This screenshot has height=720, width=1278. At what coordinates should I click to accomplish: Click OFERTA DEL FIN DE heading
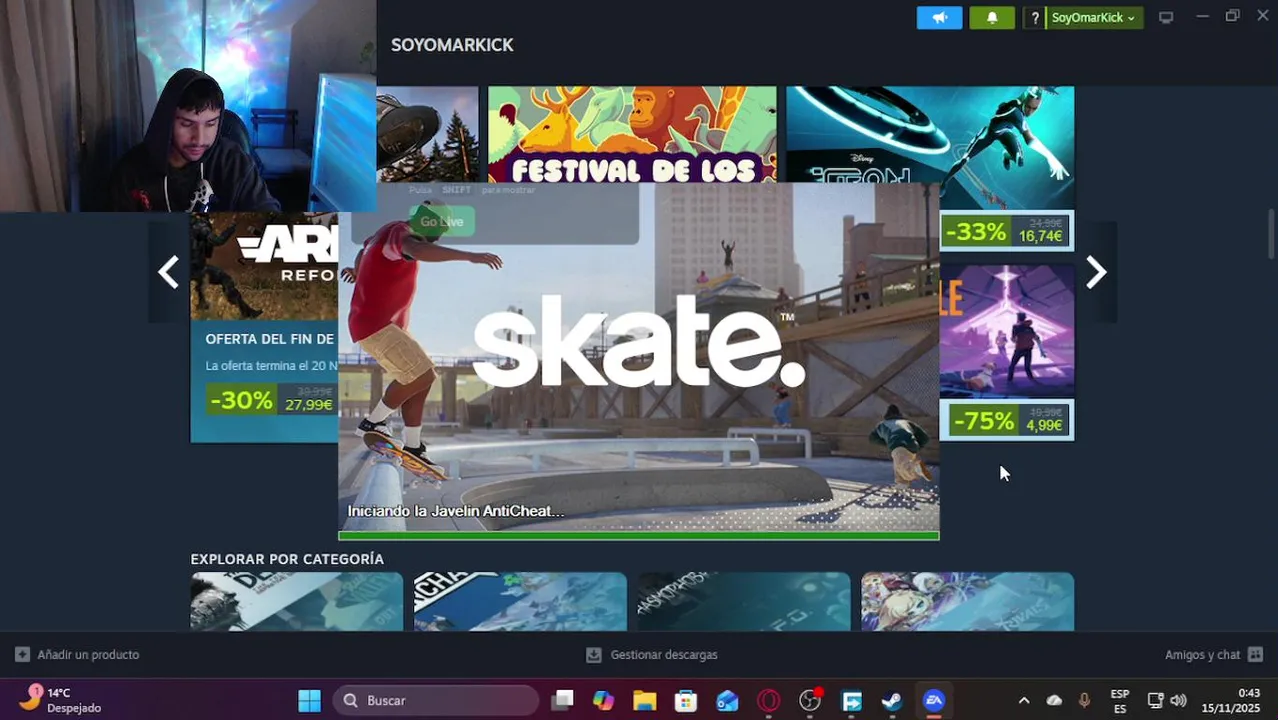269,339
